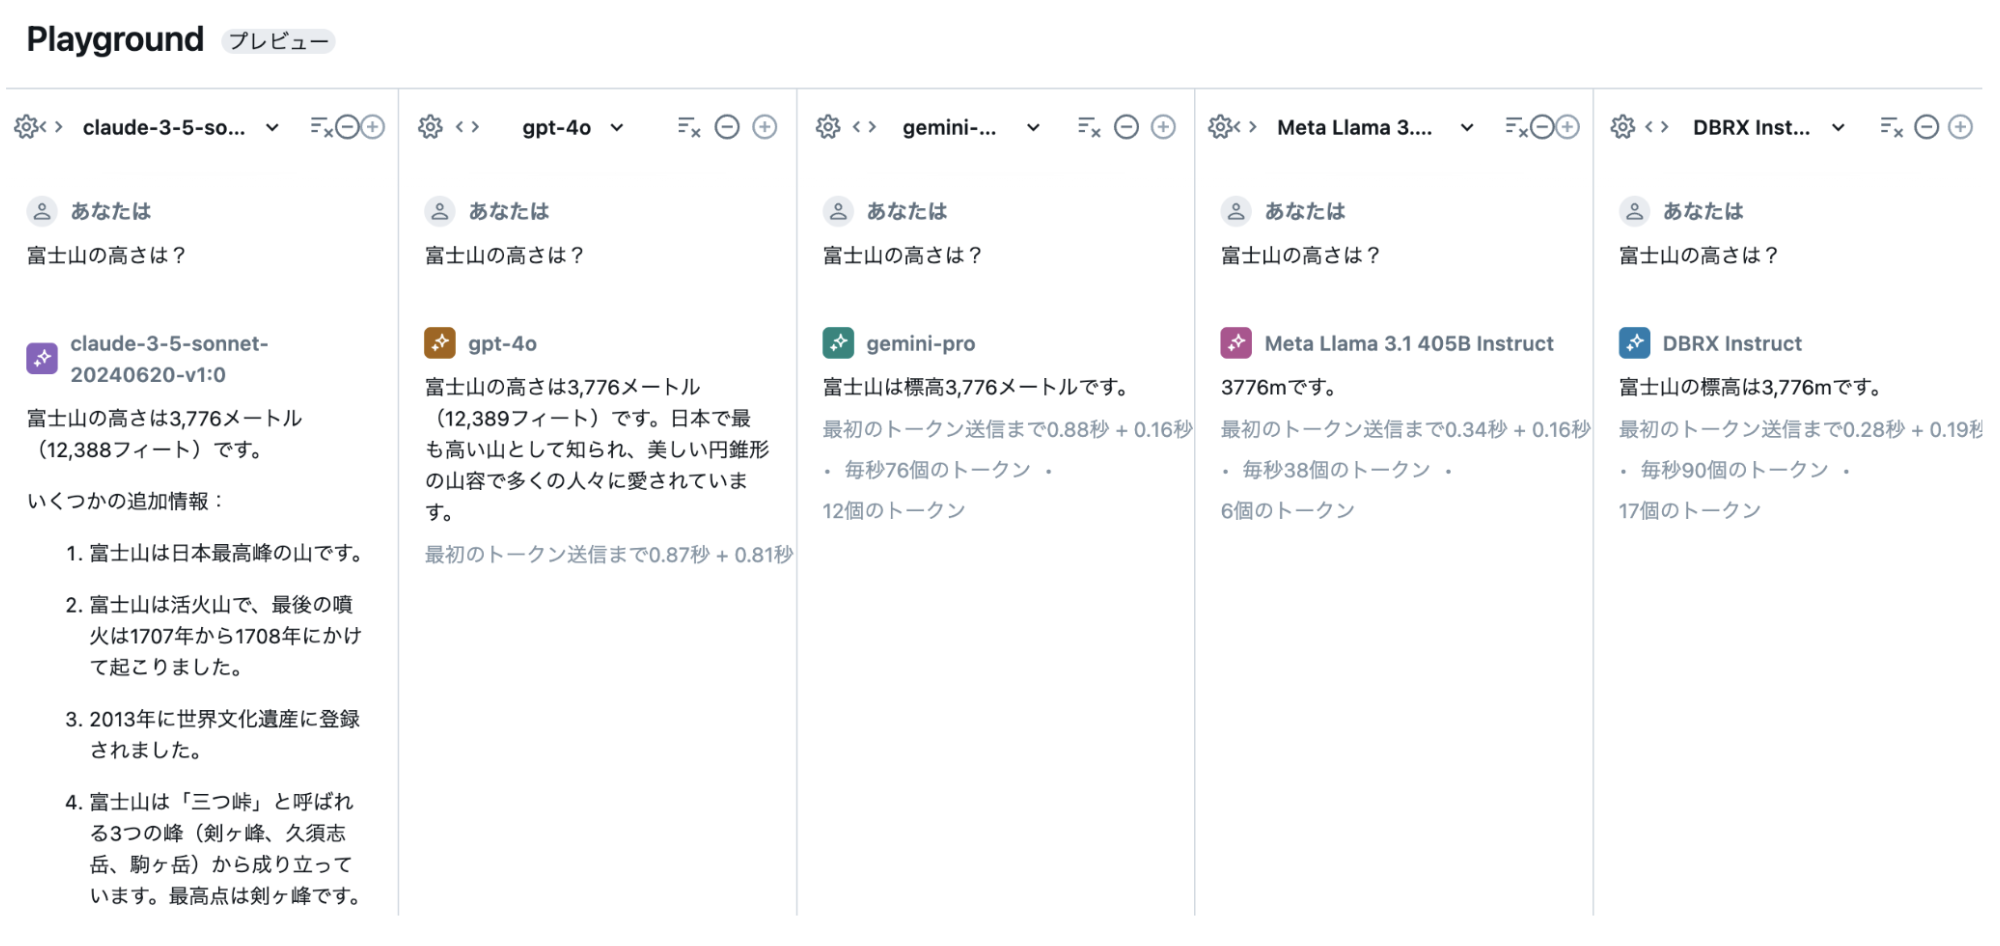The width and height of the screenshot is (2000, 946).
Task: Open settings gear in the DBRX Instruct column
Action: coord(1623,127)
